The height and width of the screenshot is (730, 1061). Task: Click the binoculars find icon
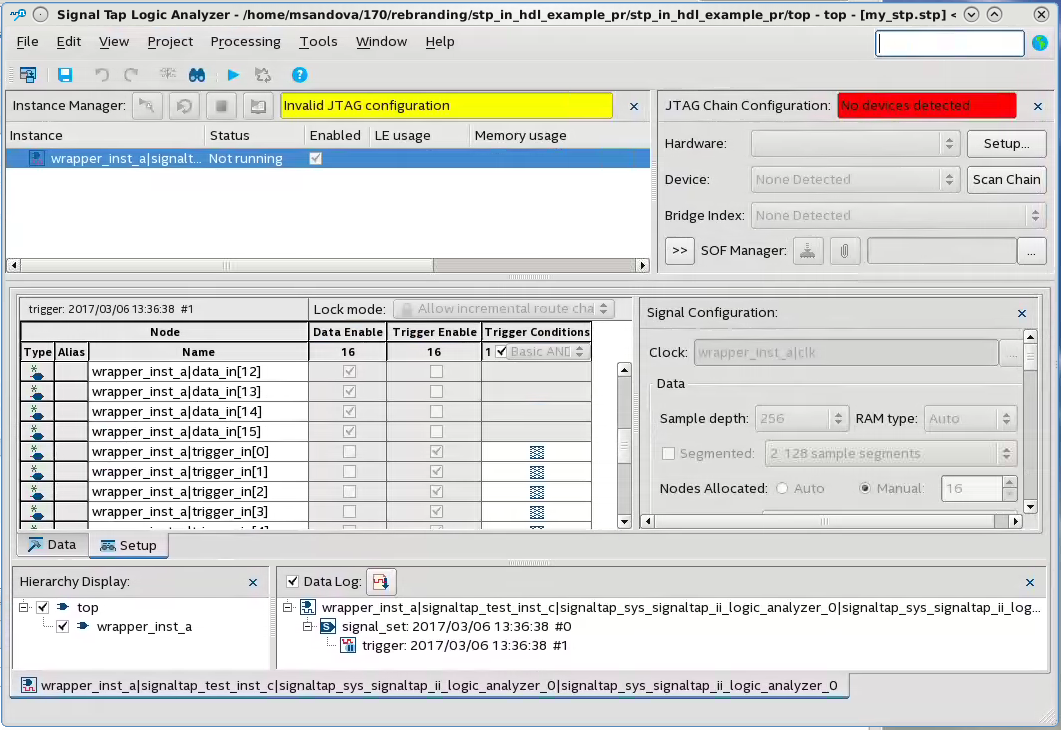pos(197,75)
